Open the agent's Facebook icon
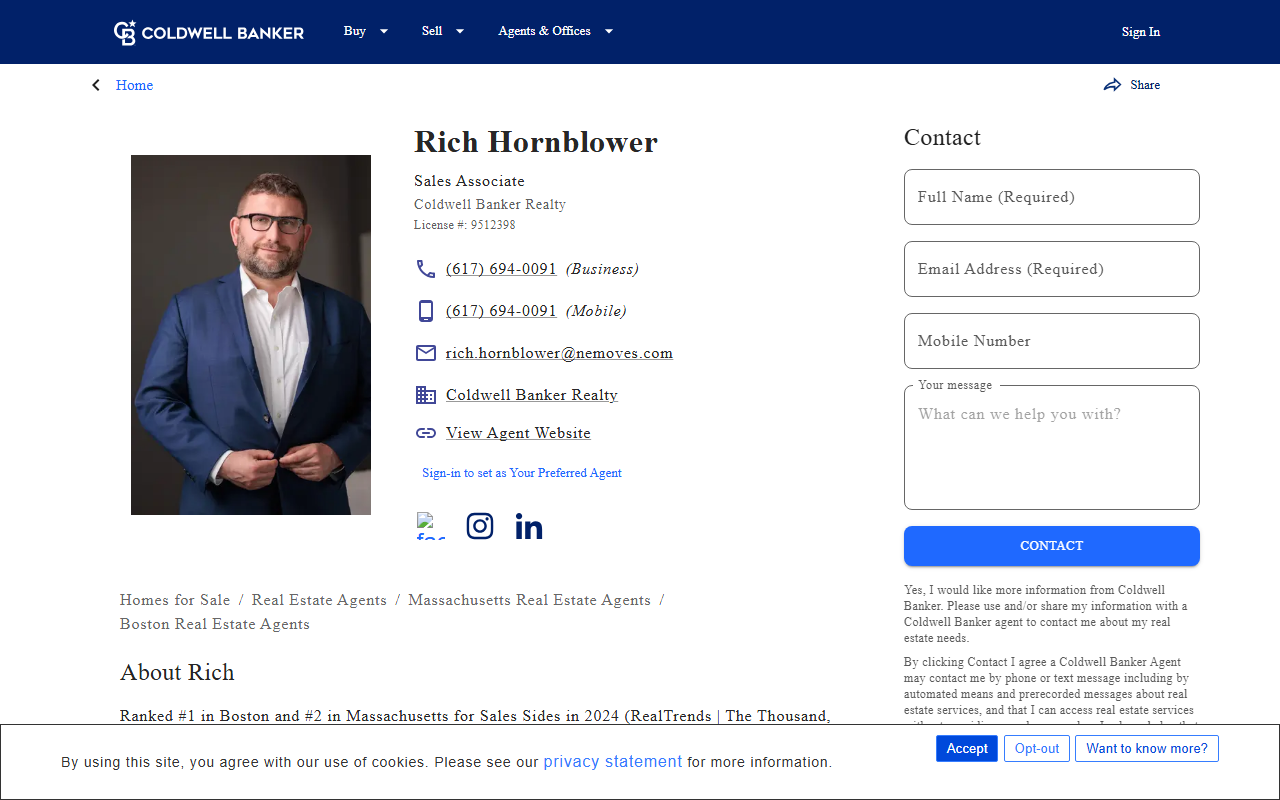This screenshot has height=800, width=1280. coord(431,526)
